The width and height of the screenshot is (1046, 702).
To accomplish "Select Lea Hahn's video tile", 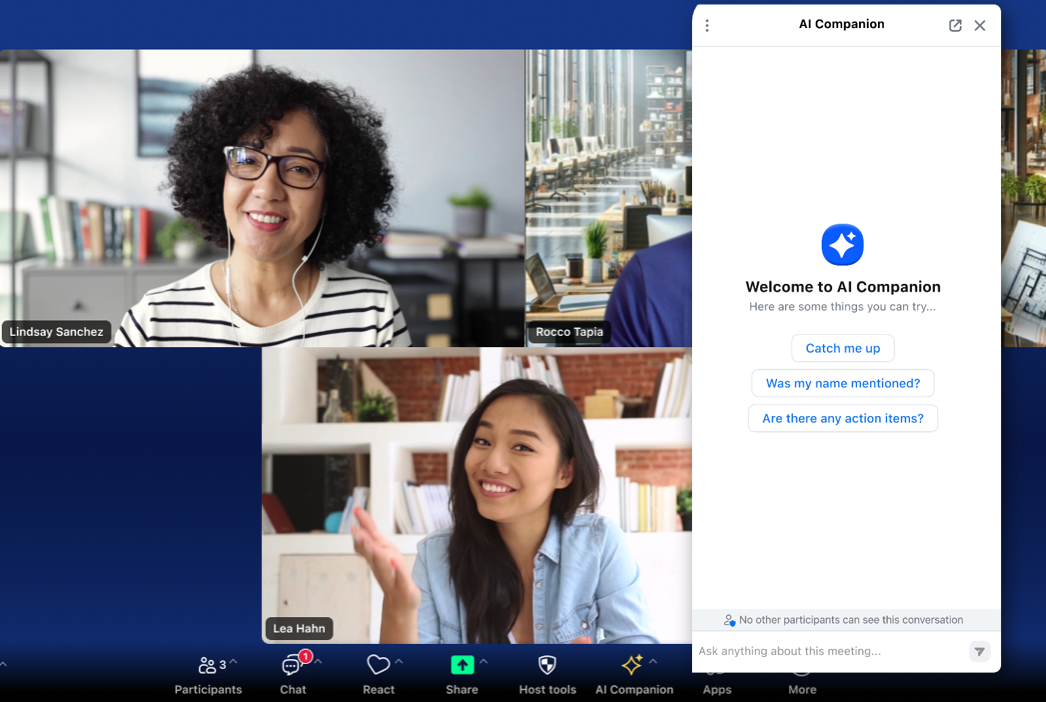I will (477, 495).
